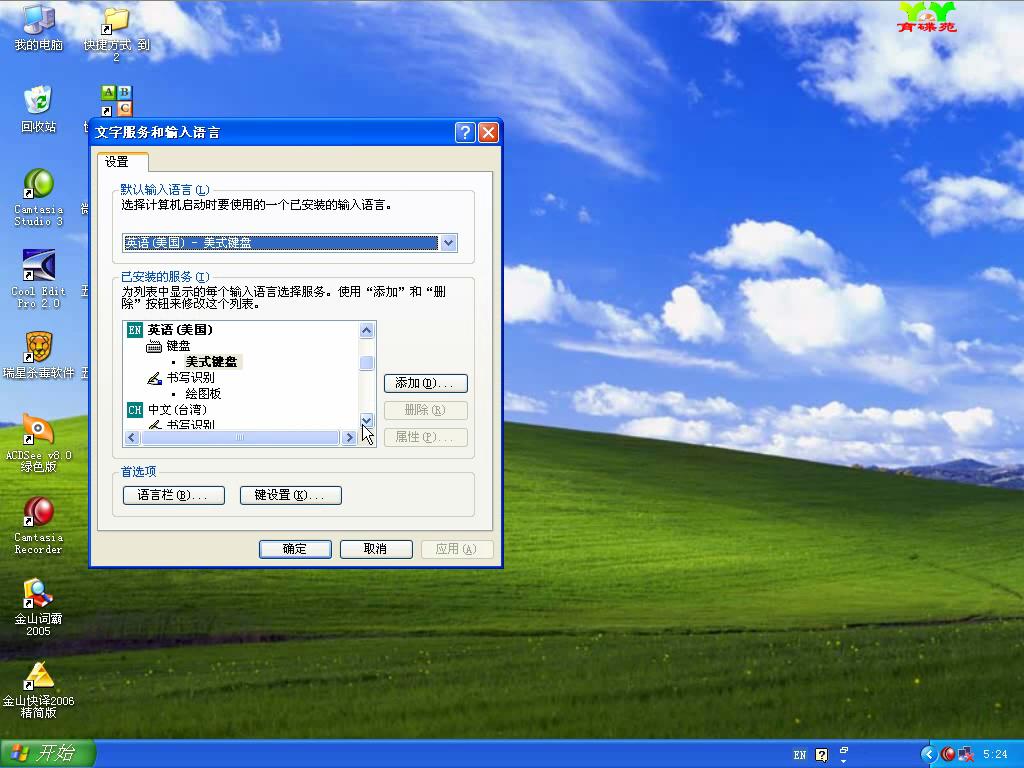Screen dimensions: 1024x768
Task: Click the horizontal scrollbar thumb
Action: (x=240, y=438)
